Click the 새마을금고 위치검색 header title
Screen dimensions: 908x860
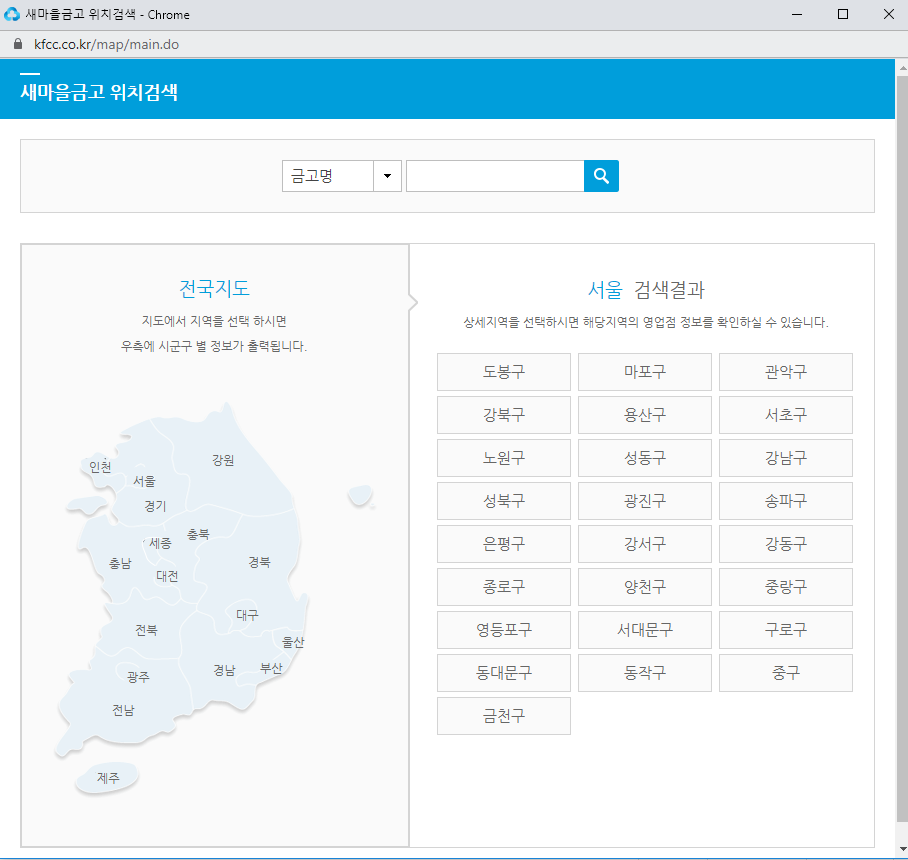tap(99, 92)
